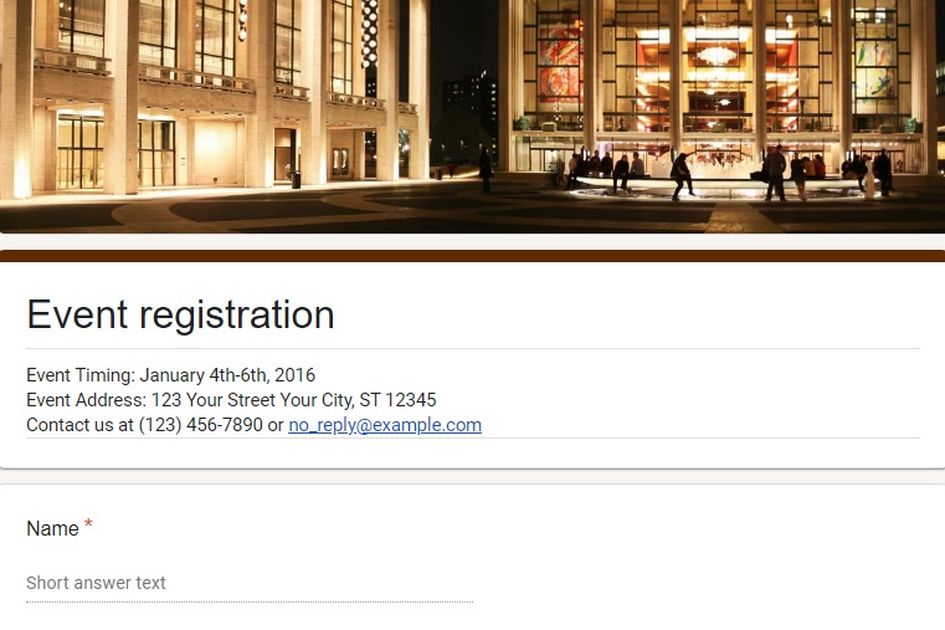Viewport: 945px width, 630px height.
Task: Click the zip code ST 12345 text
Action: click(398, 400)
